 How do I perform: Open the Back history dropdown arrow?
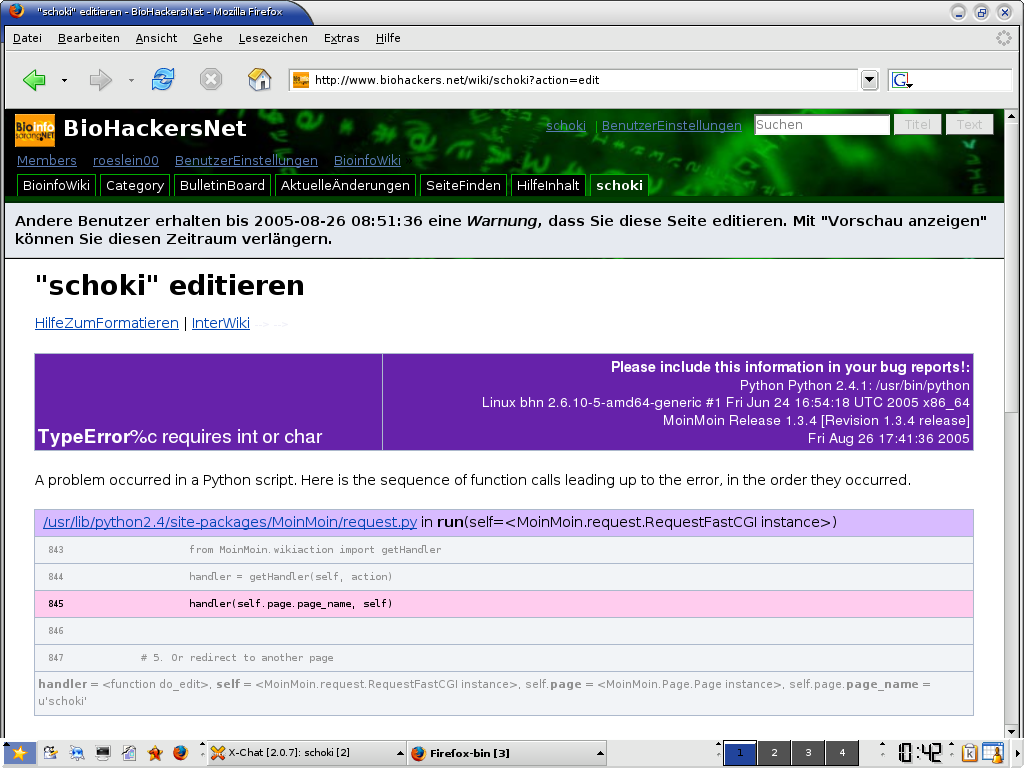tap(65, 80)
